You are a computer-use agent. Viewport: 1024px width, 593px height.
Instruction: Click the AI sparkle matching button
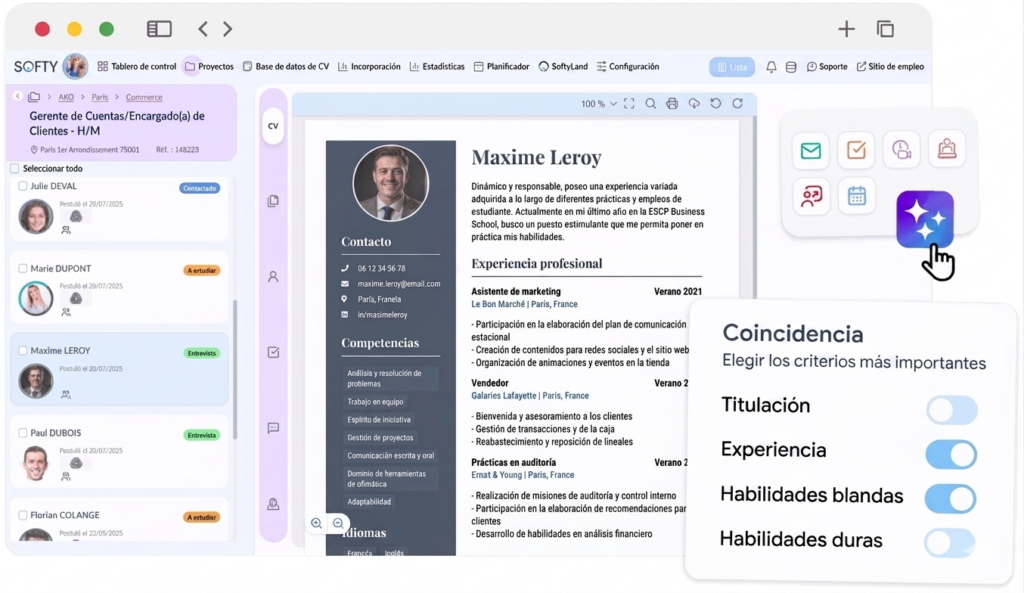point(924,219)
